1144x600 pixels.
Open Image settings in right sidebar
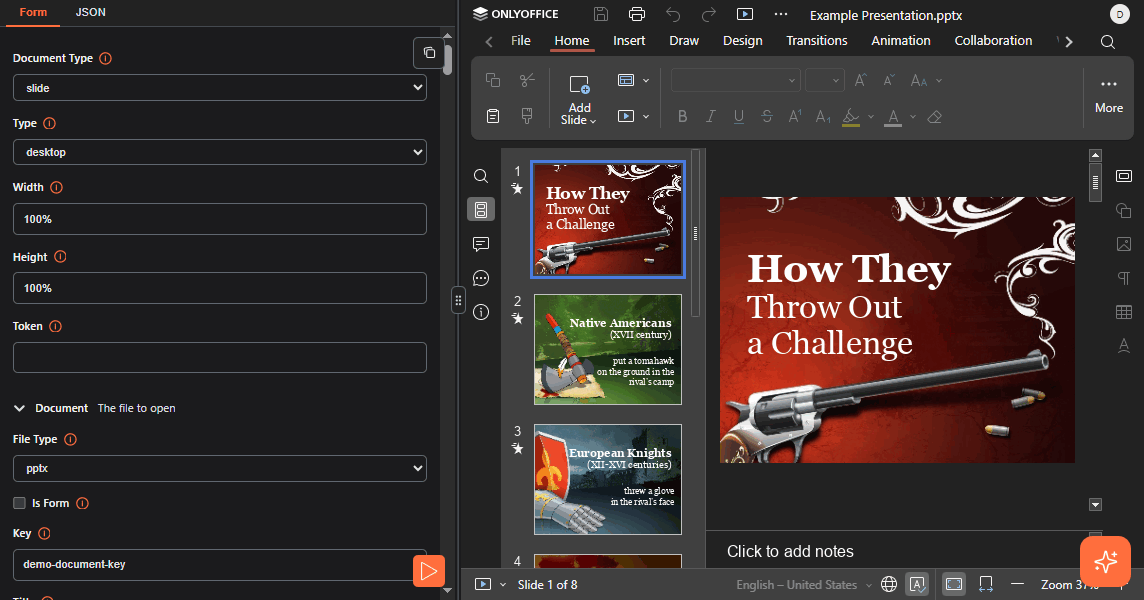coord(1123,244)
